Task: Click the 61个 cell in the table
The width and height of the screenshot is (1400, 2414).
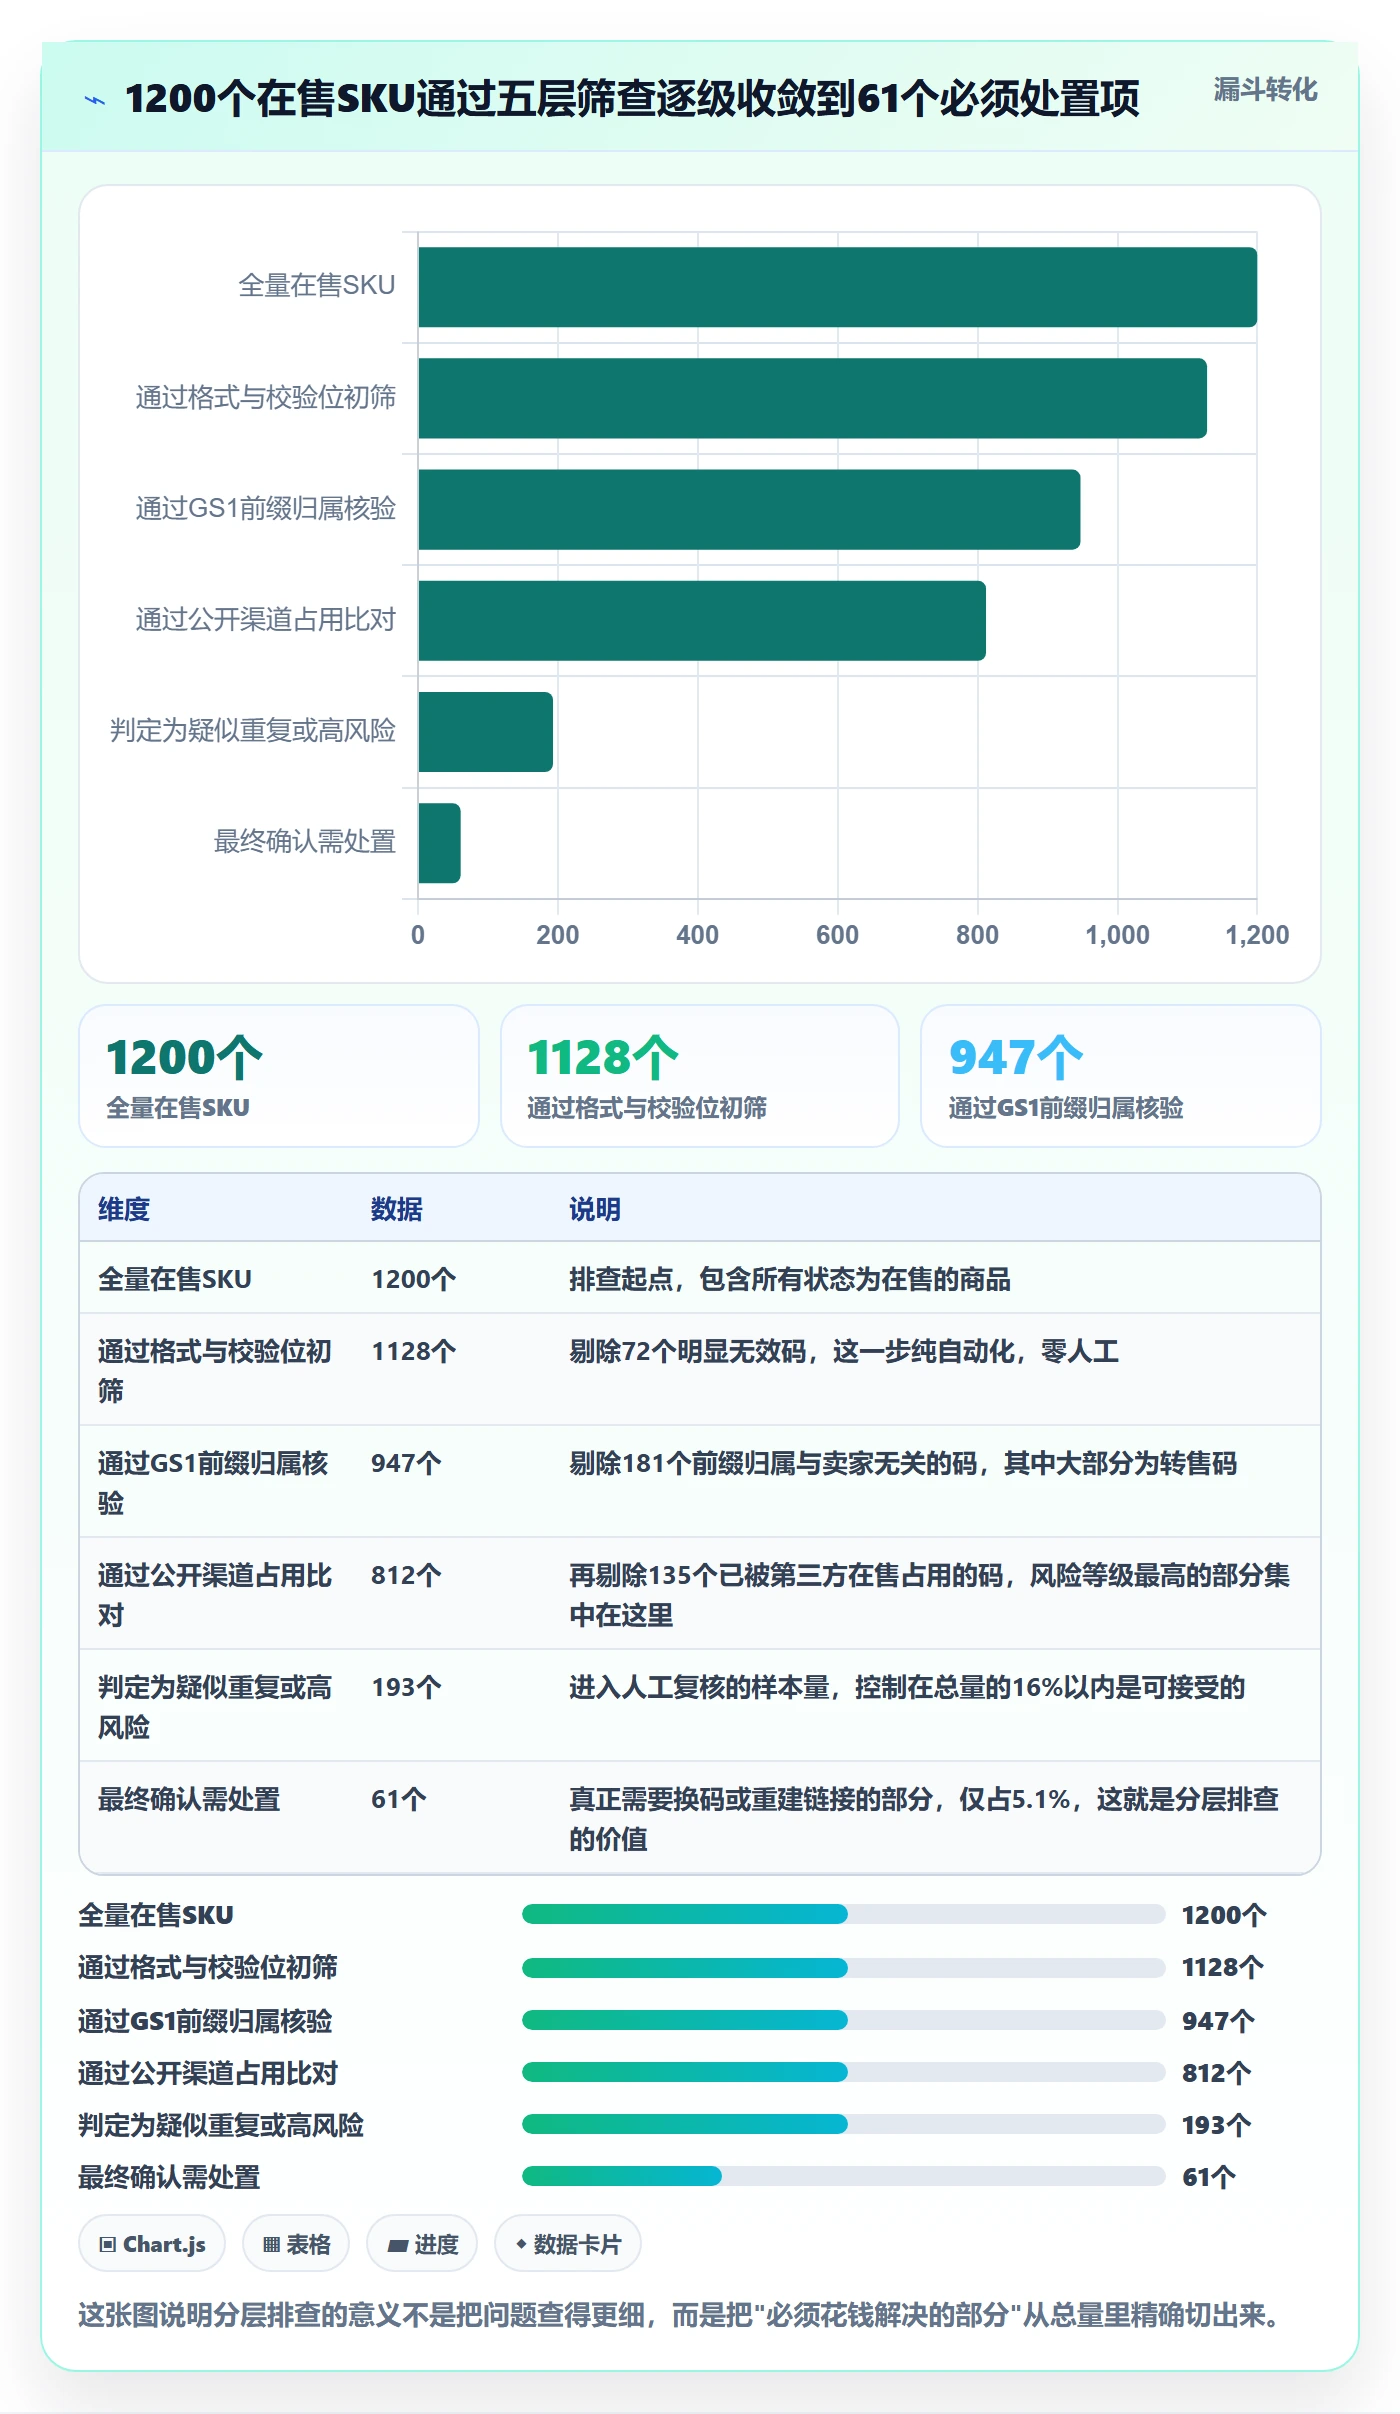Action: (399, 1799)
